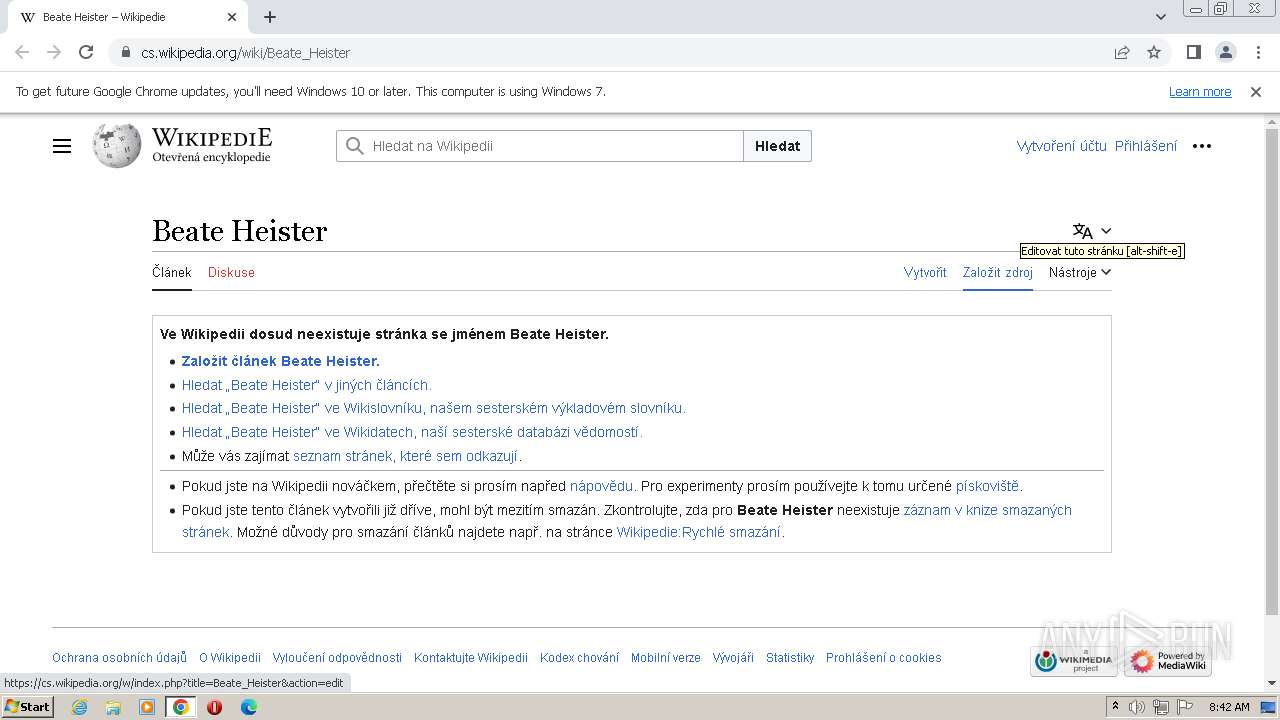This screenshot has width=1280, height=720.
Task: Click the page vertical scrollbar
Action: pyautogui.click(x=1271, y=370)
